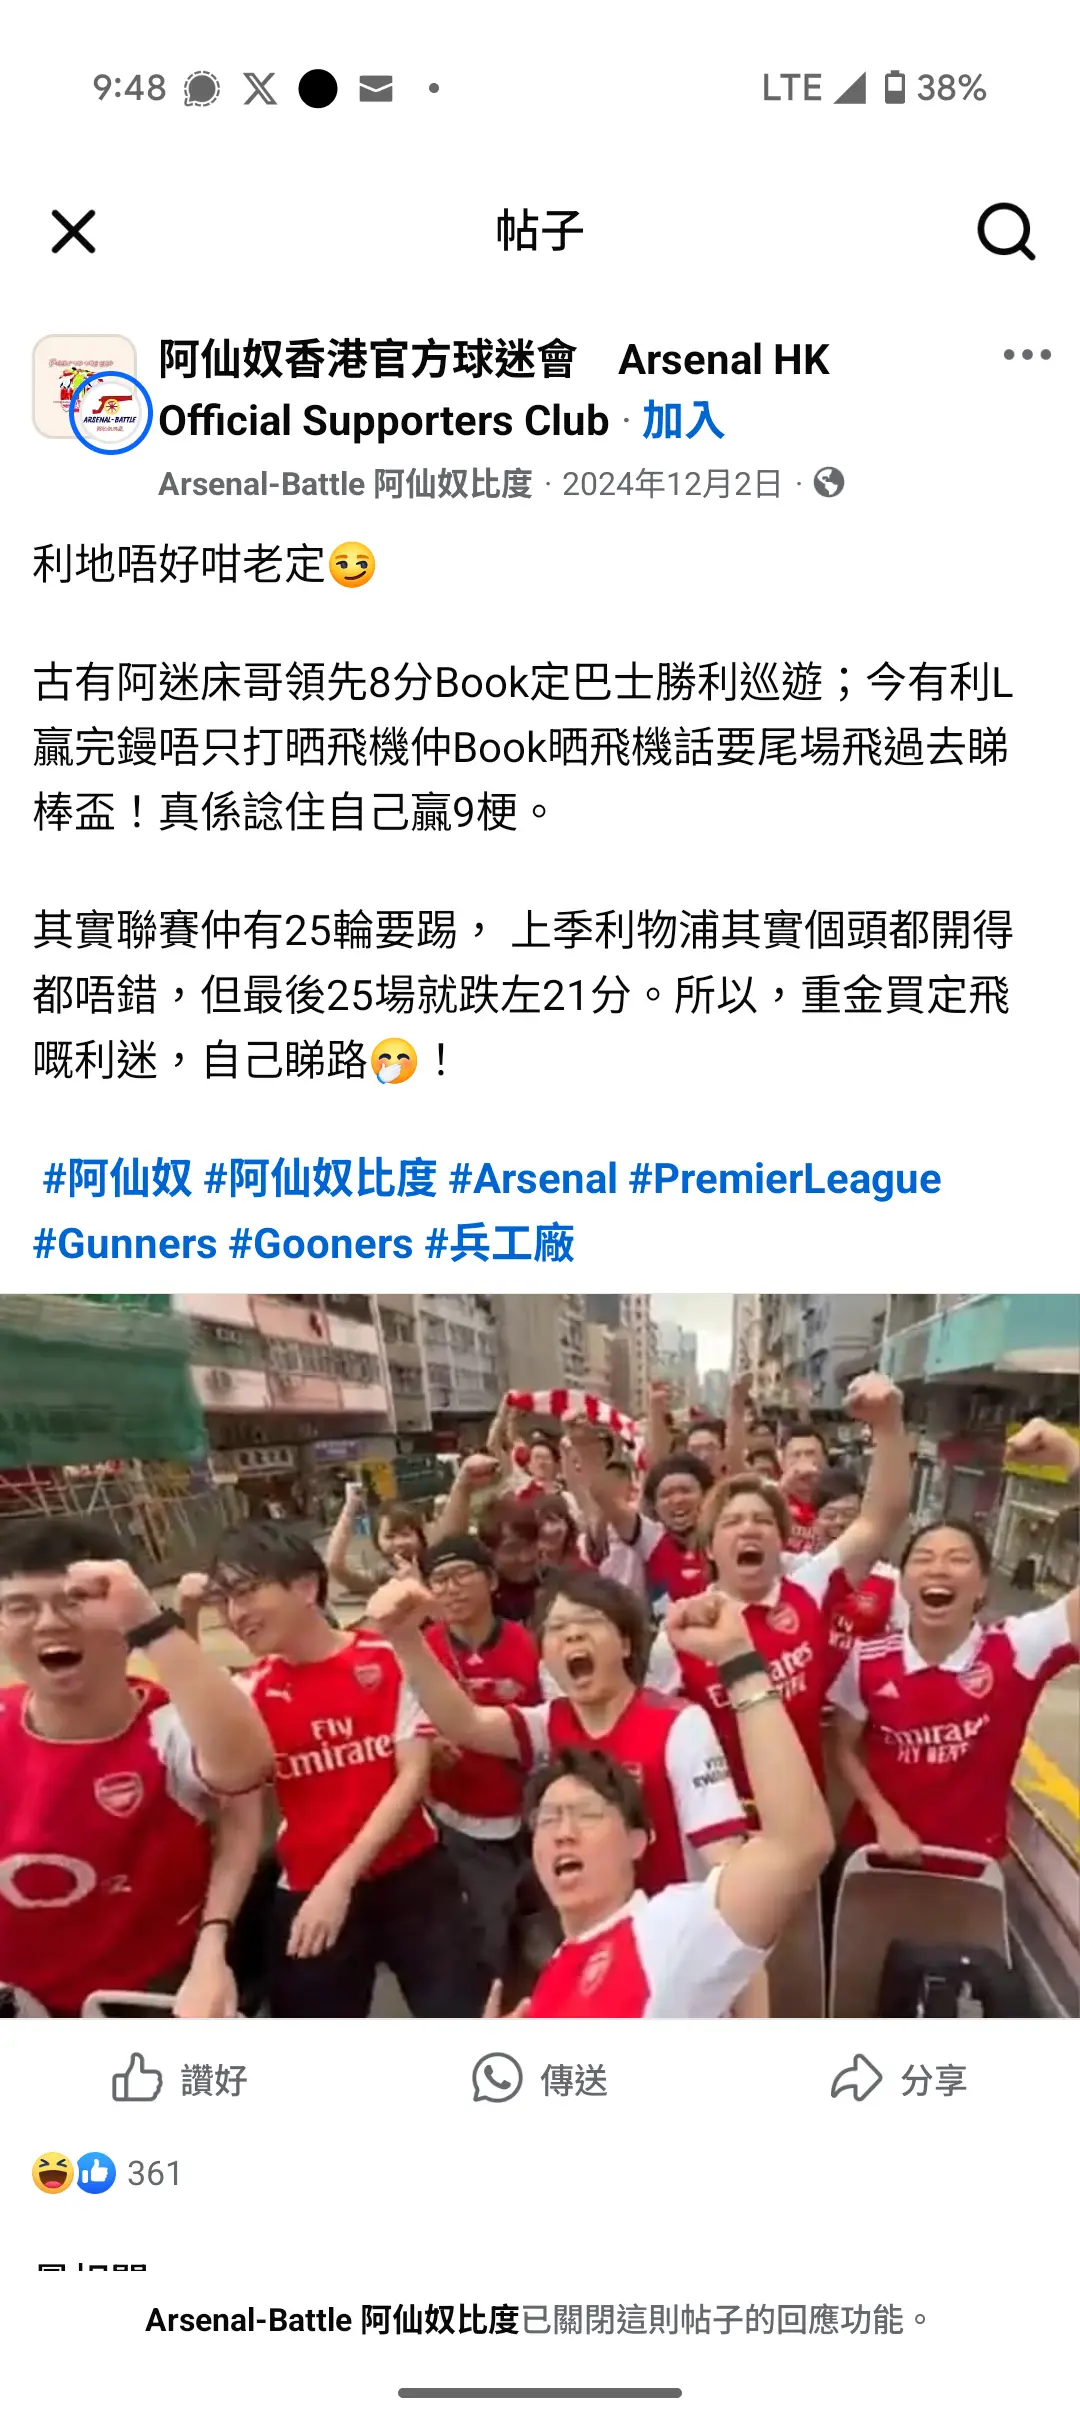Tap the public globe privacy icon
Screen dimensions: 1080x2424
click(x=829, y=483)
